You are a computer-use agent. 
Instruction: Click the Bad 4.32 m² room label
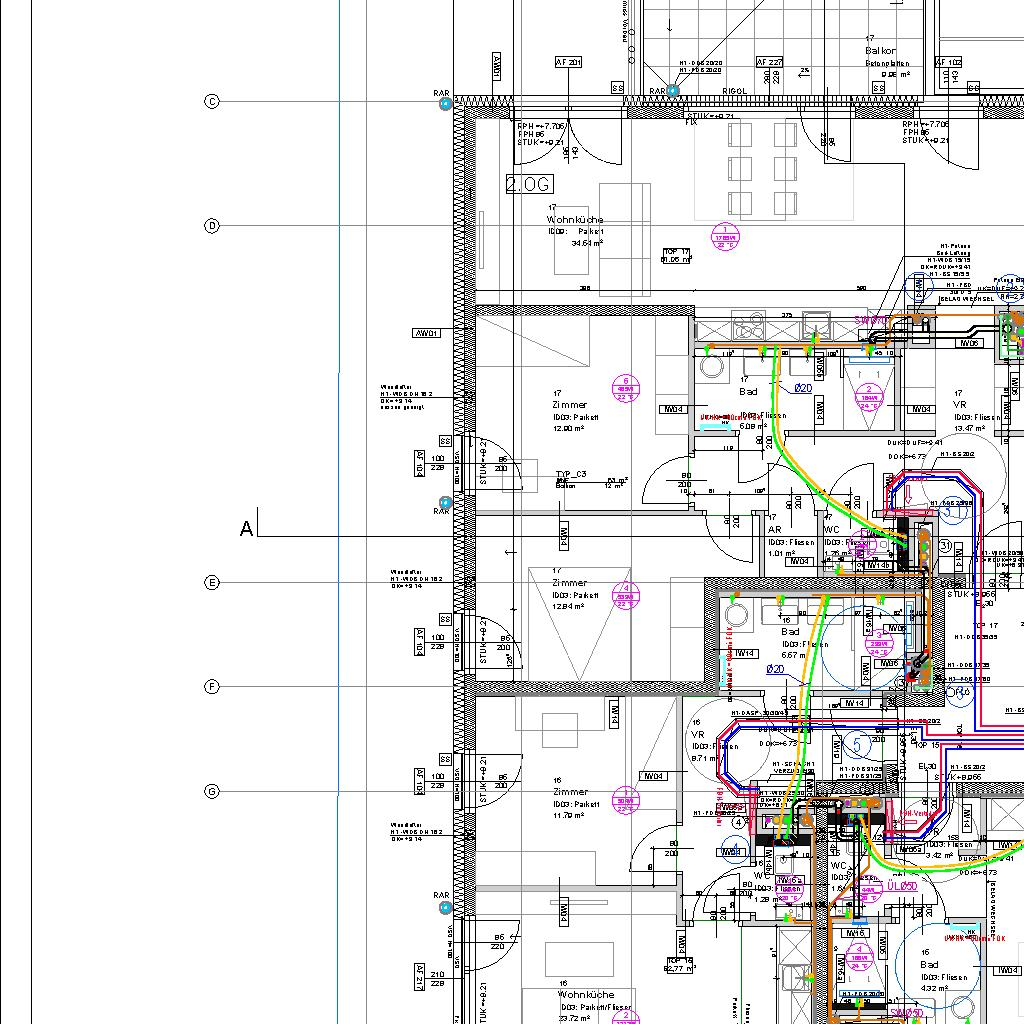point(944,971)
